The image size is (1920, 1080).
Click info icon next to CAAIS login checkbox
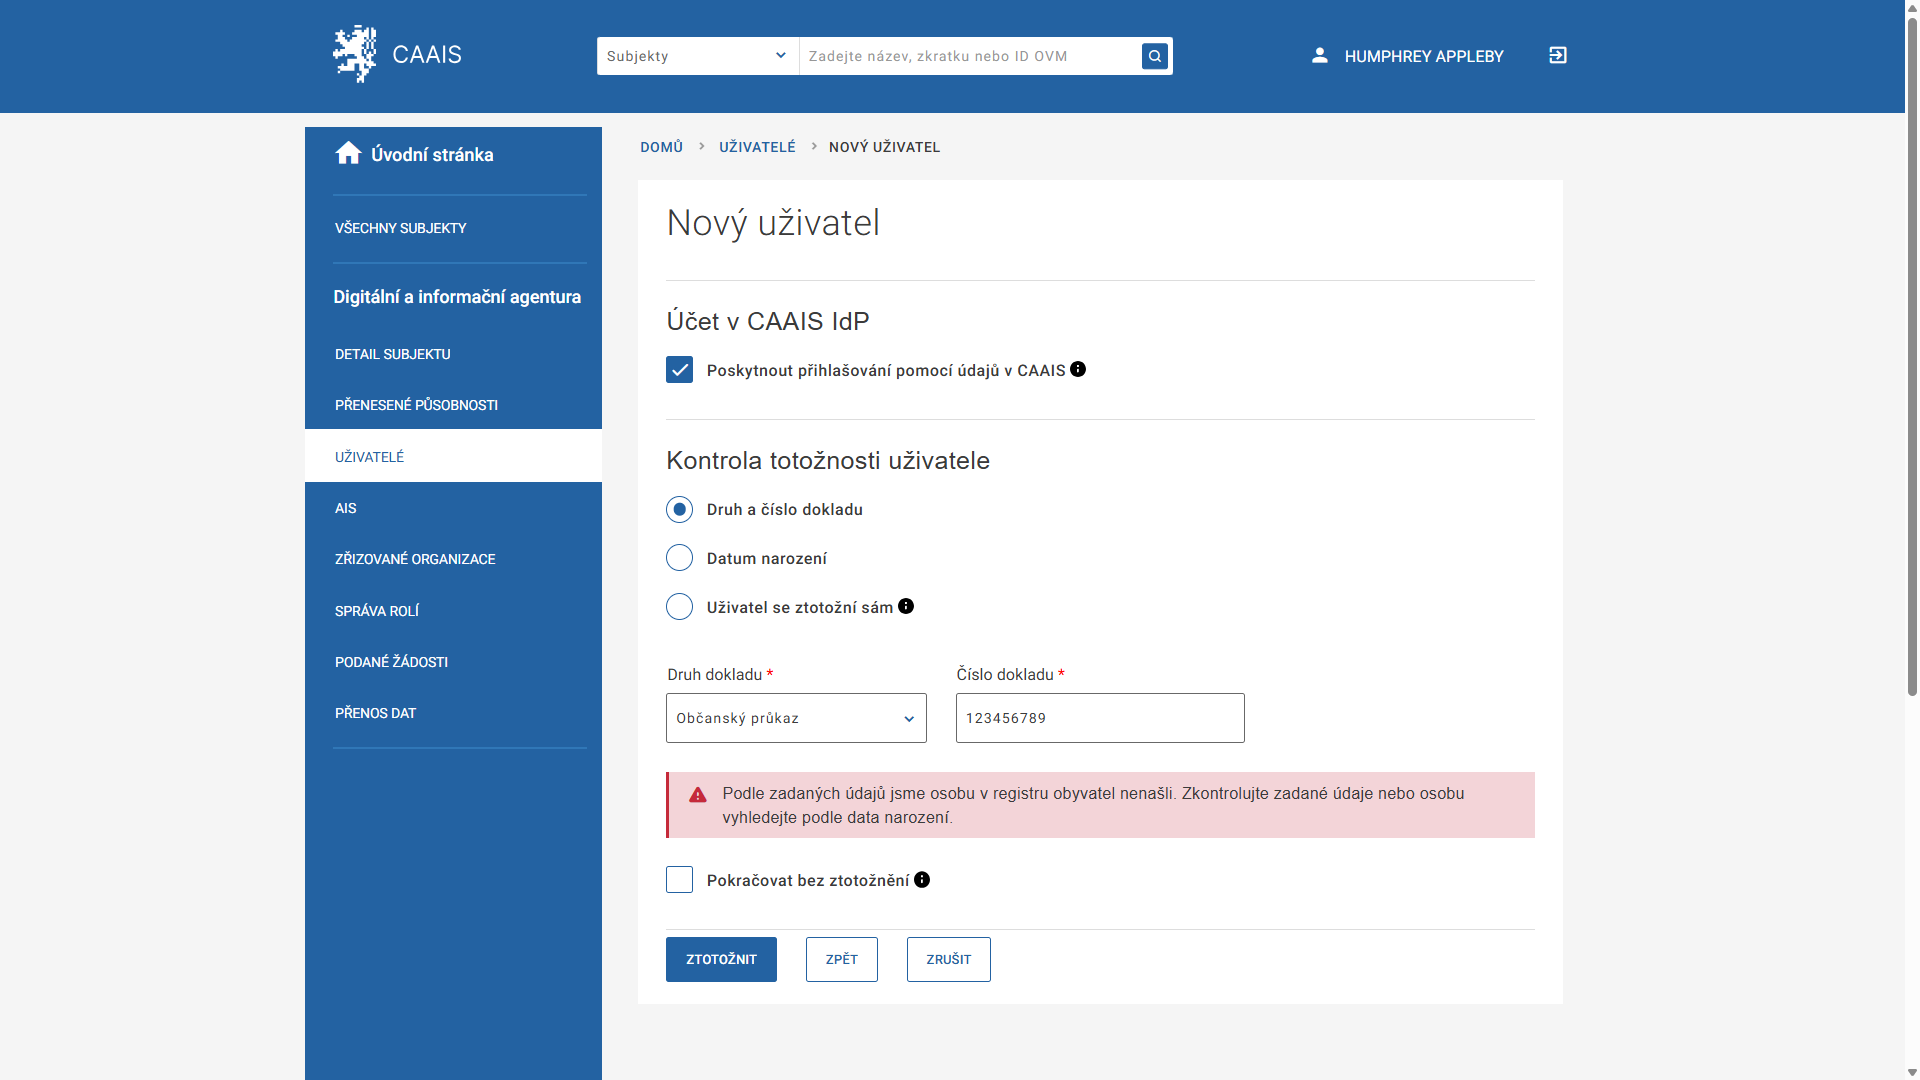tap(1078, 369)
